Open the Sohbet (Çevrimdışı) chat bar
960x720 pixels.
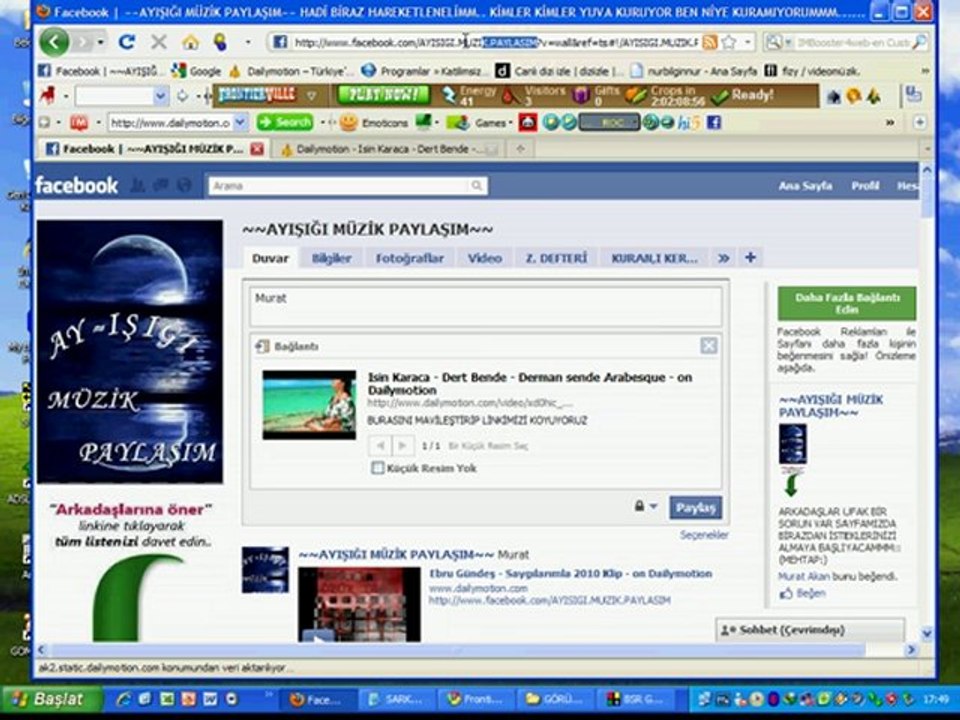809,629
